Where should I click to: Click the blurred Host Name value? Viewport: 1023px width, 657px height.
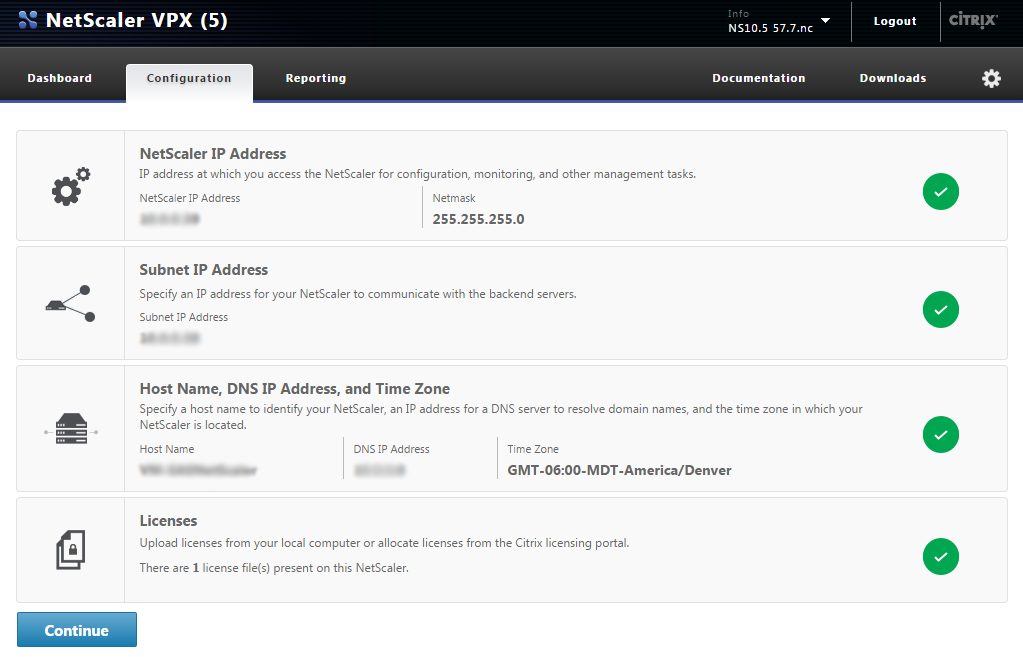[198, 470]
